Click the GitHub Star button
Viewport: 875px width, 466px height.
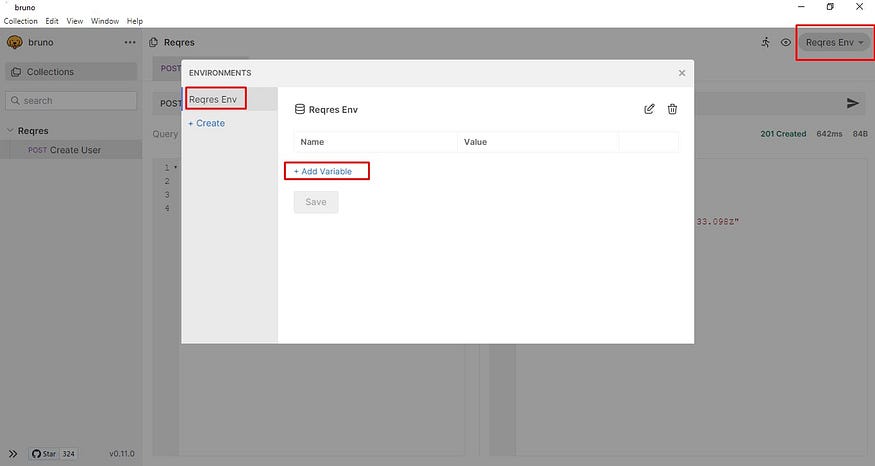(x=44, y=454)
